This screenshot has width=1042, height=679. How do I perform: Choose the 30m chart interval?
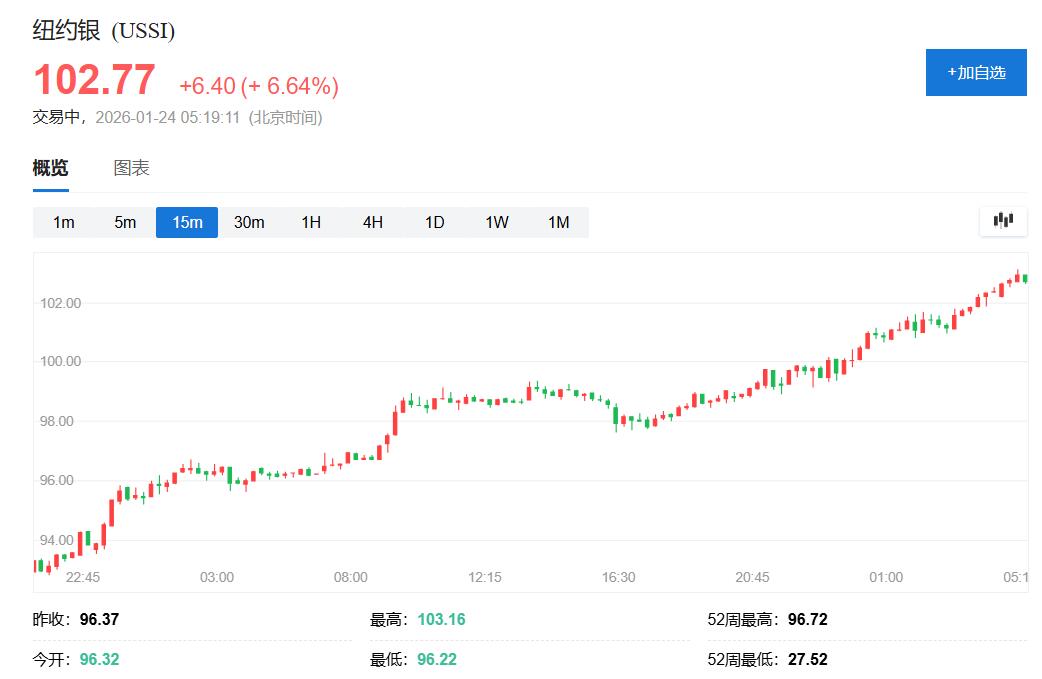(x=249, y=222)
